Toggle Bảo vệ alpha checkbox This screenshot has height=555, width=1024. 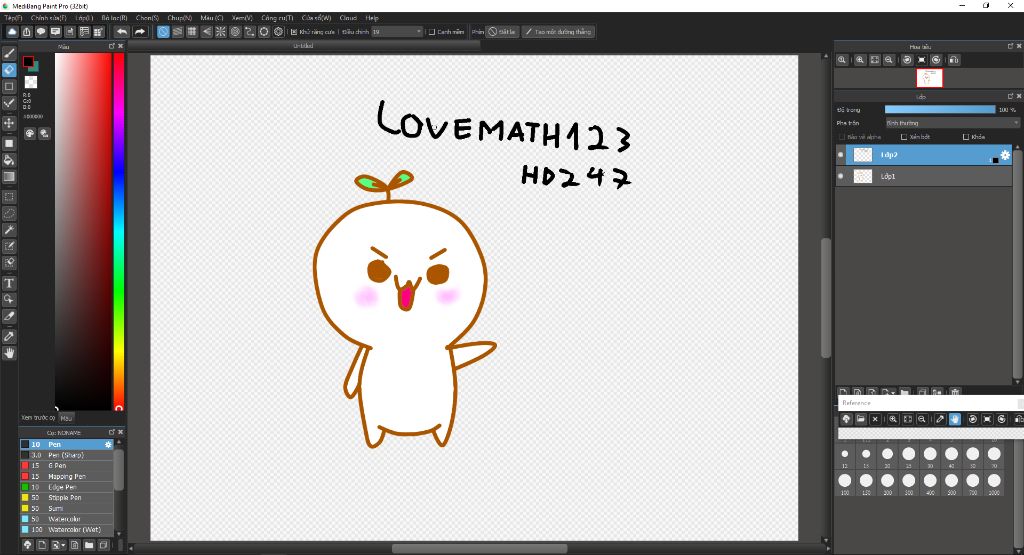tap(842, 137)
